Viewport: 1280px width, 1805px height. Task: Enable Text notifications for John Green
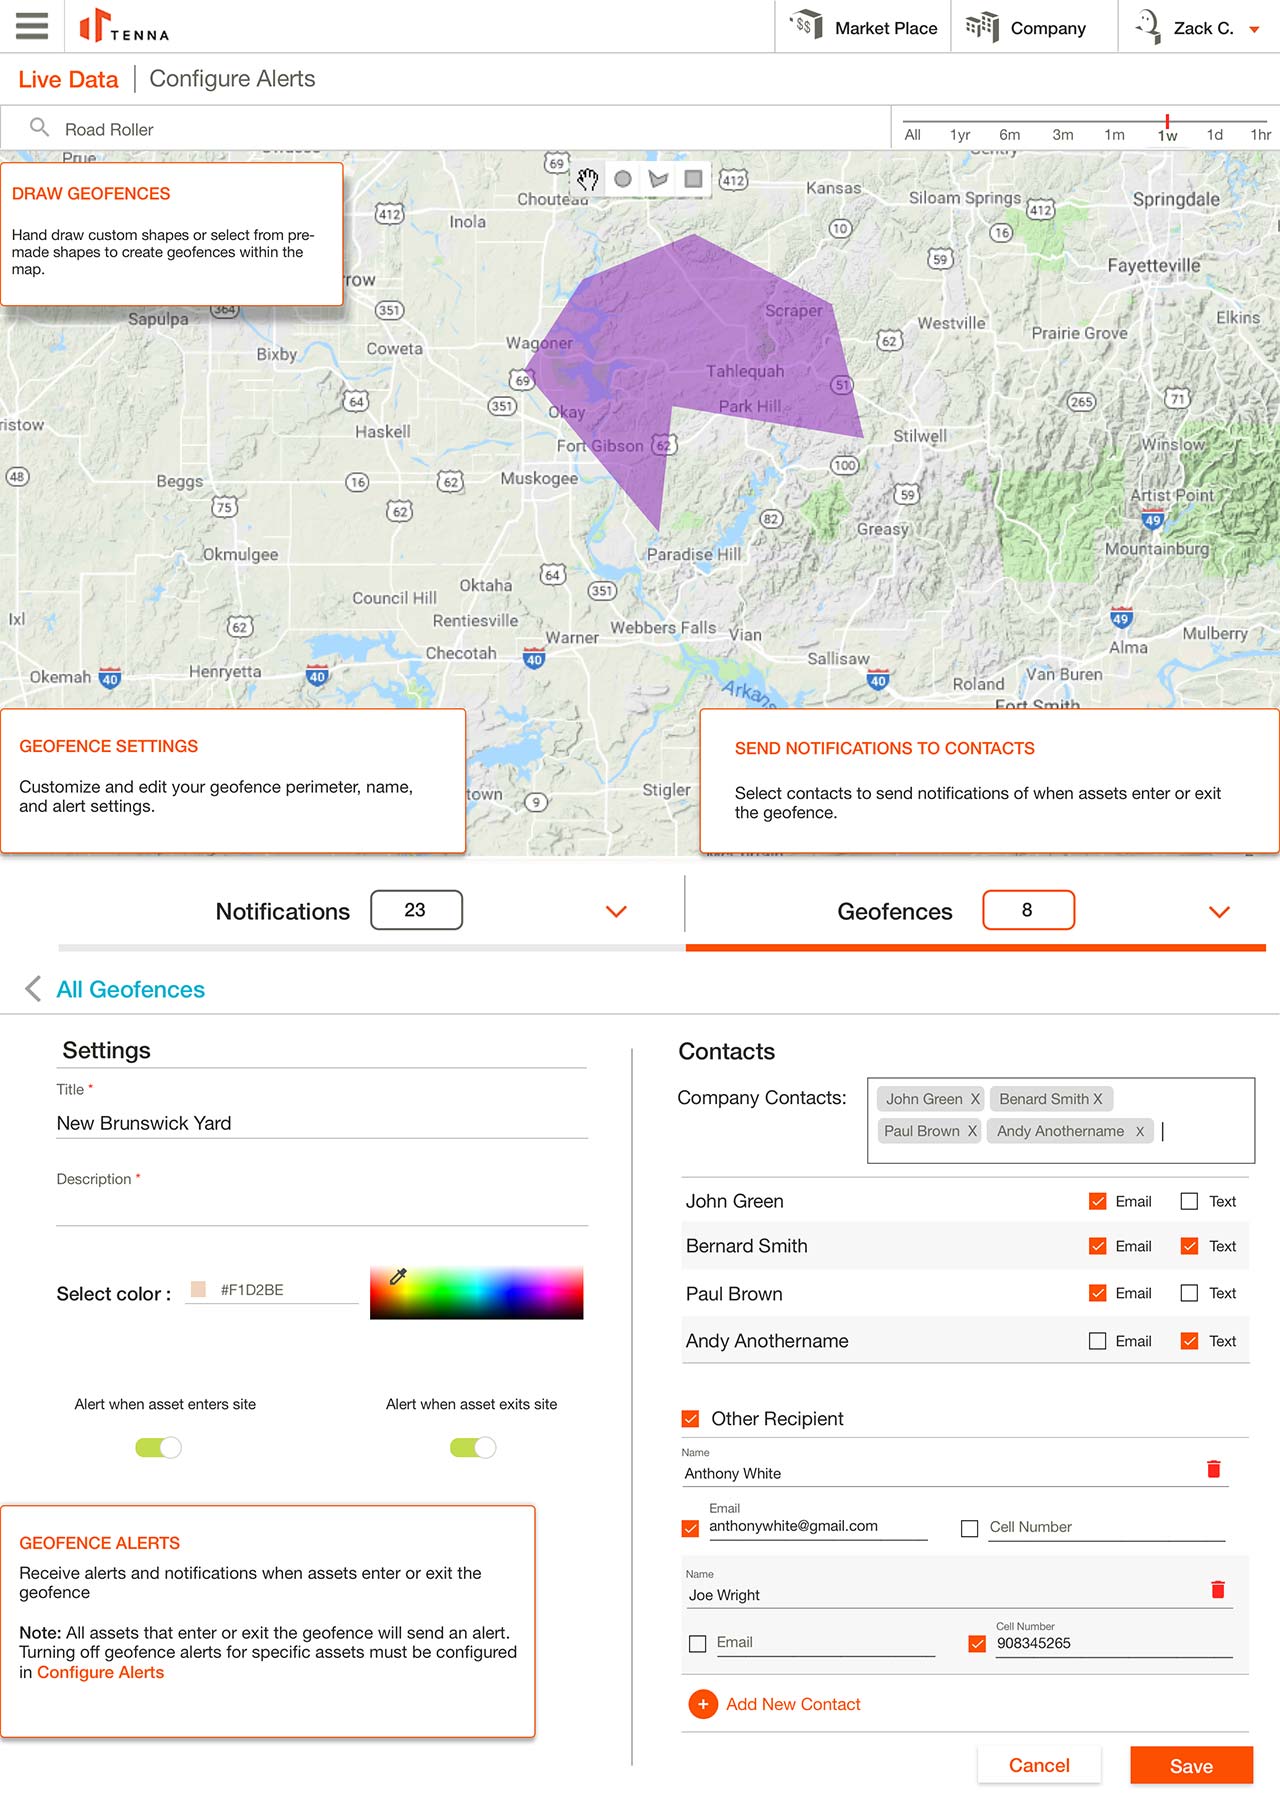coord(1189,1201)
